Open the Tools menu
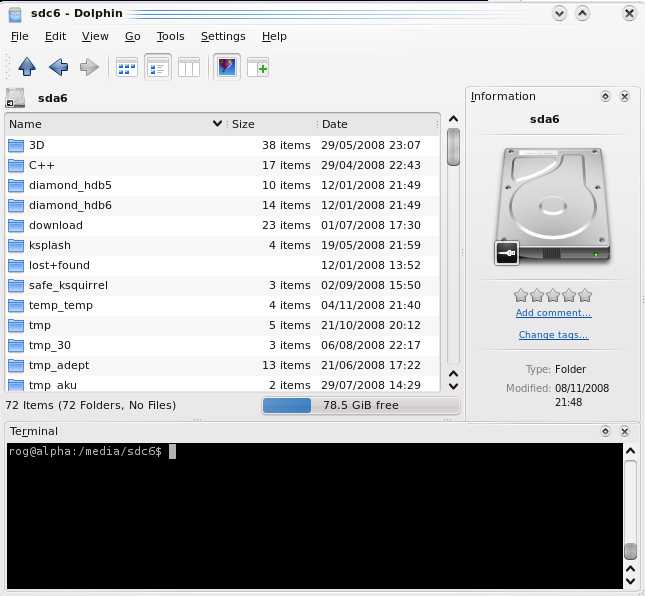Screen dimensions: 645x596 click(x=170, y=36)
